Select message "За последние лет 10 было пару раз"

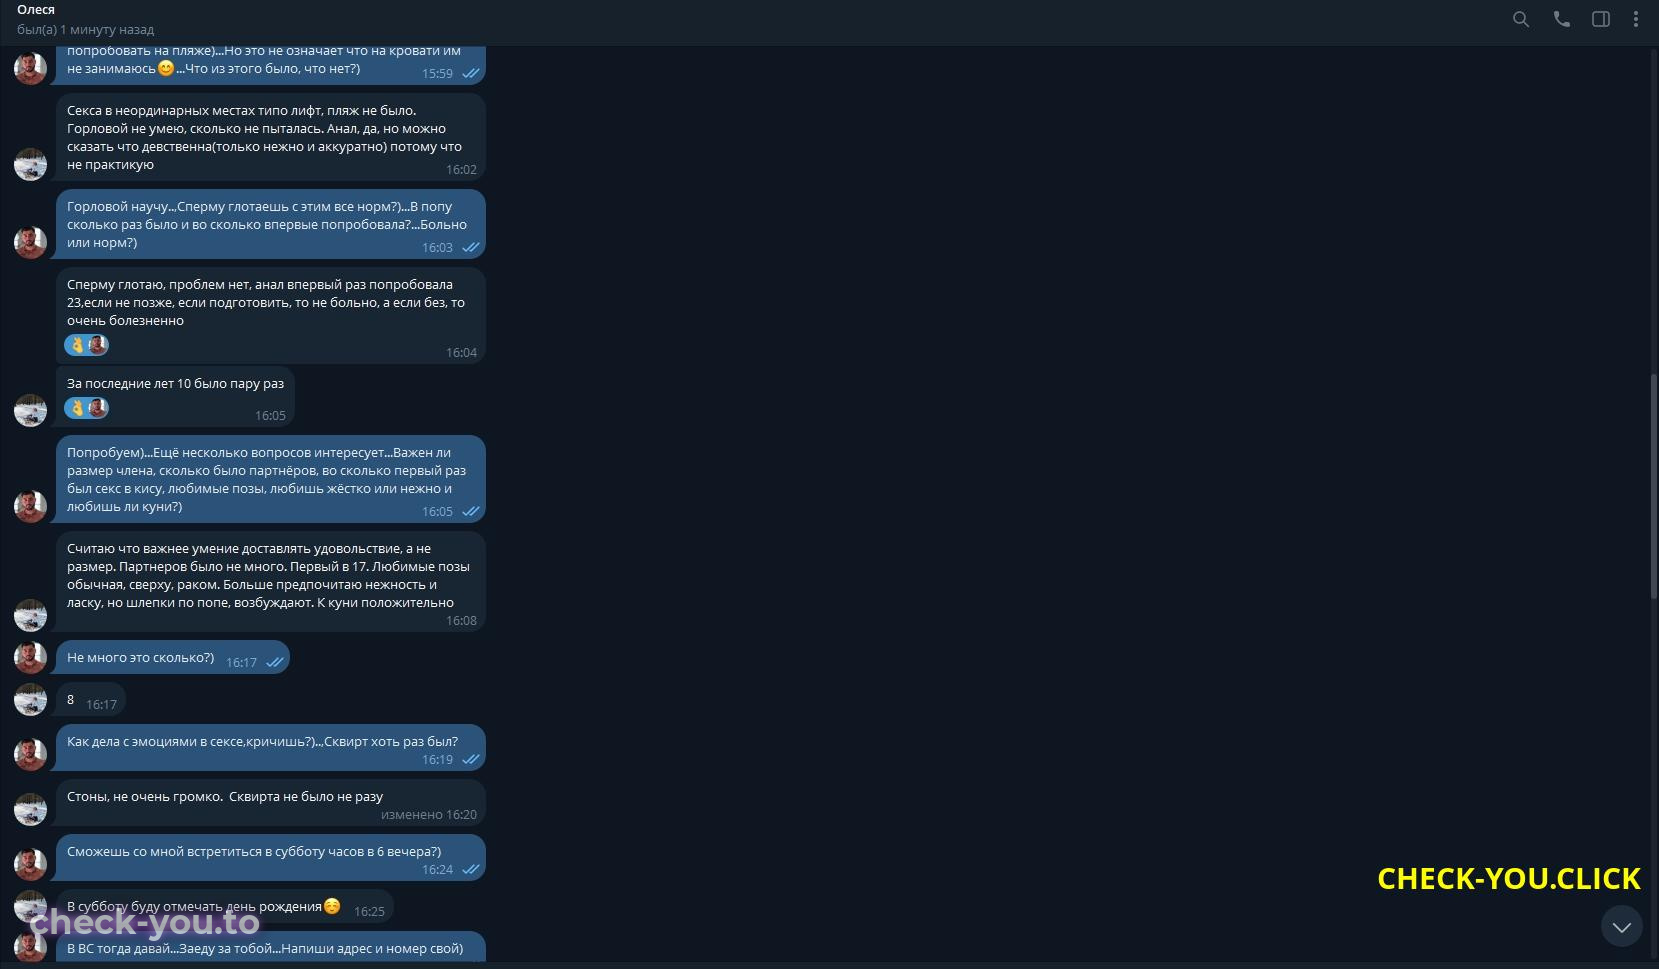[x=175, y=398]
